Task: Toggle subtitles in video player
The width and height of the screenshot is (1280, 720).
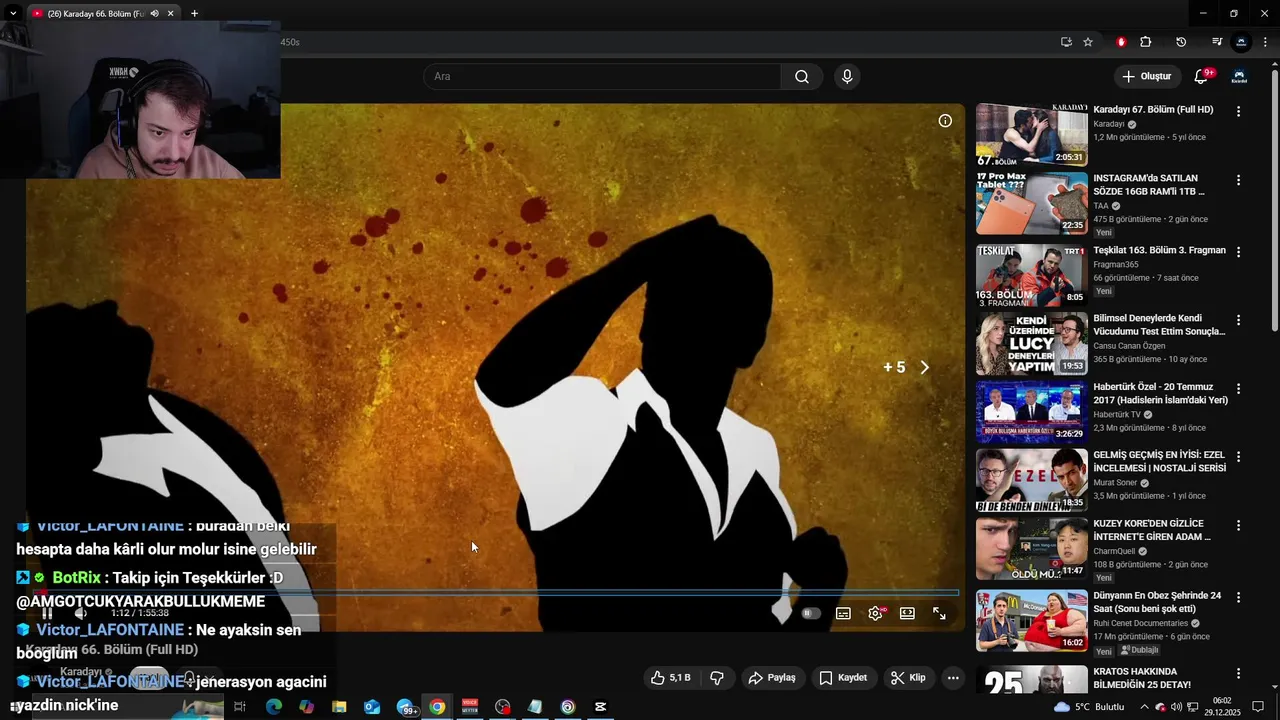Action: [x=843, y=613]
